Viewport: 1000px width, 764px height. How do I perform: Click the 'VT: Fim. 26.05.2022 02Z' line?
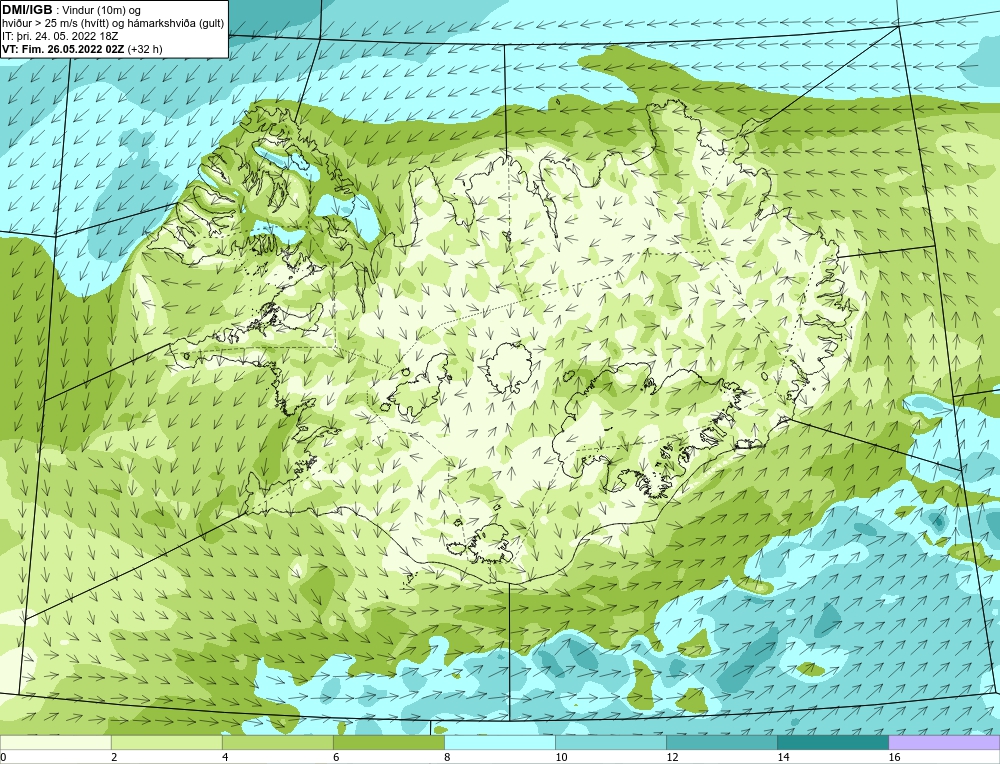82,49
